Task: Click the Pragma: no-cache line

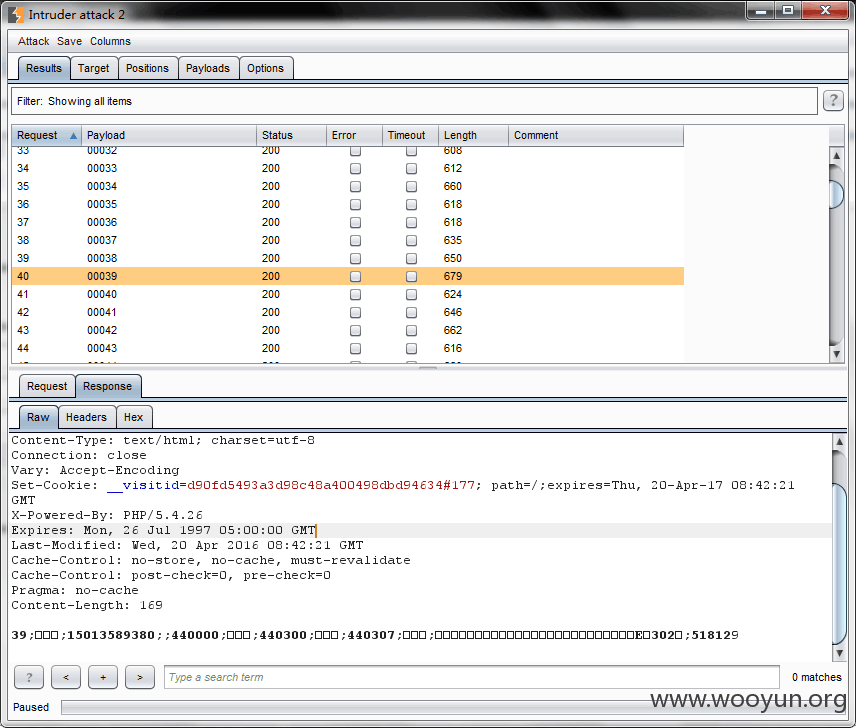Action: pyautogui.click(x=75, y=590)
